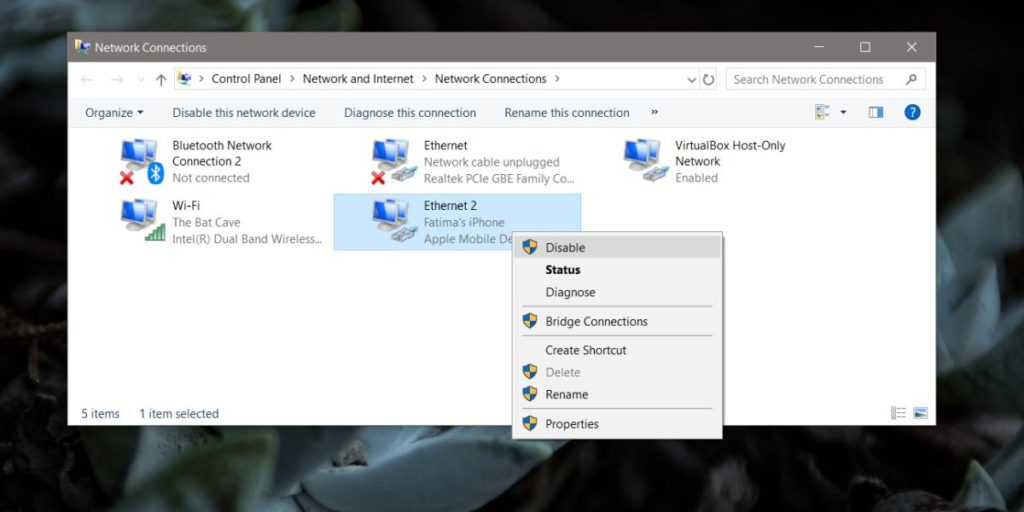Click Diagnose this connection in toolbar
This screenshot has width=1024, height=512.
pyautogui.click(x=410, y=113)
